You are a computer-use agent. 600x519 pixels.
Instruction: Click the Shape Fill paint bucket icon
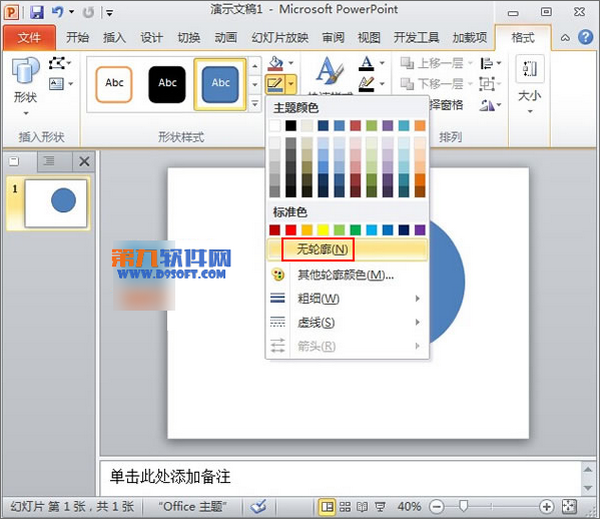pos(275,63)
